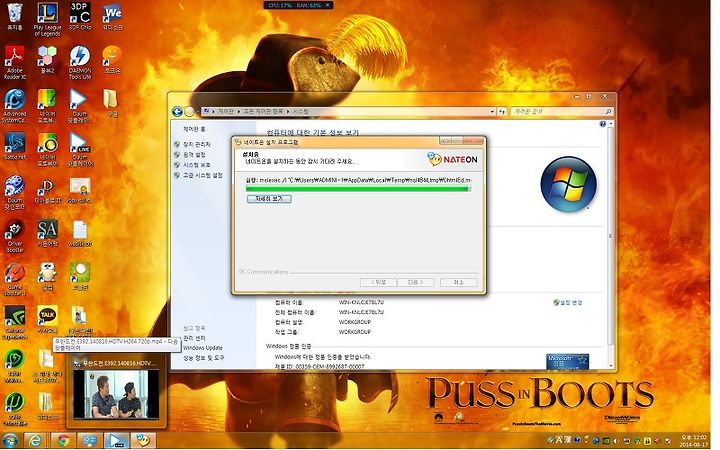The height and width of the screenshot is (450, 720).
Task: Launch Play League of Legends shortcut
Action: 47,19
